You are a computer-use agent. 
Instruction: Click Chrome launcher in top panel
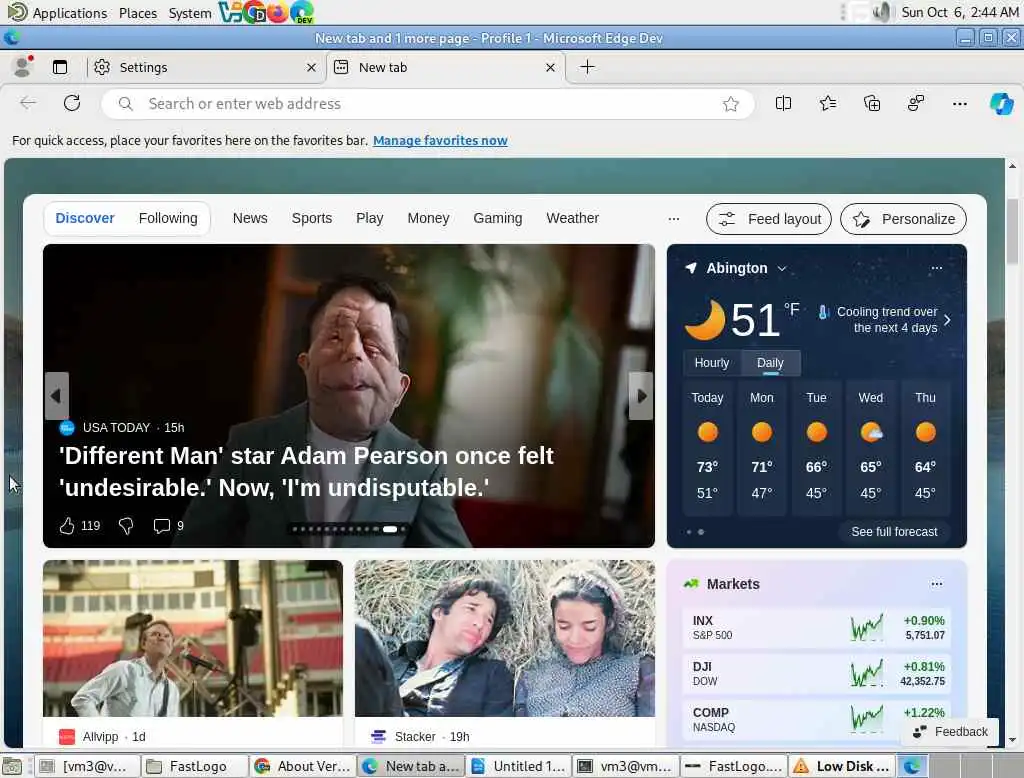click(255, 12)
